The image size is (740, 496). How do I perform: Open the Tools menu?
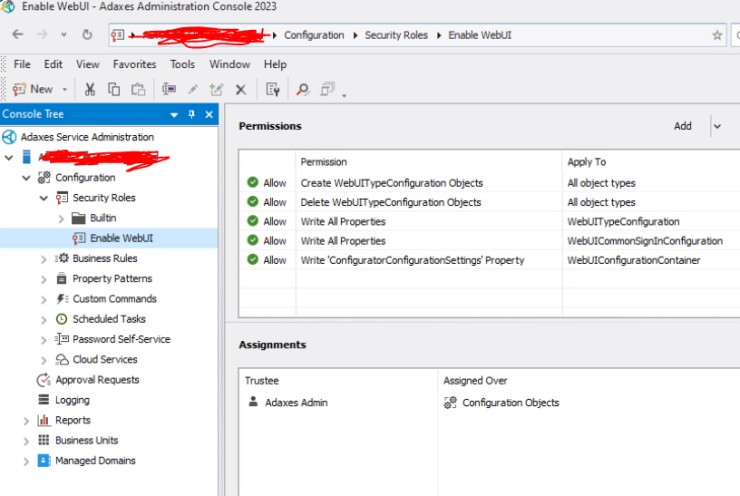(182, 64)
